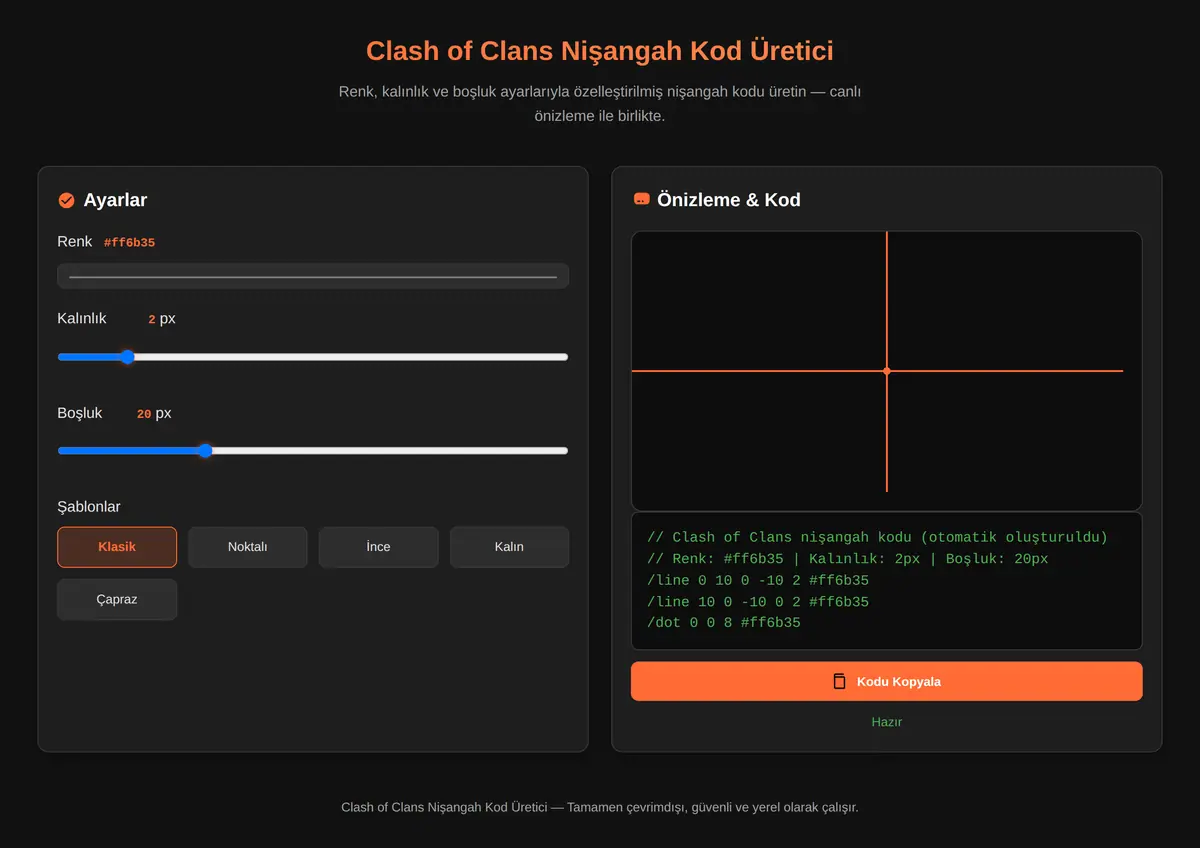Image resolution: width=1200 pixels, height=848 pixels.
Task: Click the comment line starting // Renk:
Action: (x=847, y=559)
